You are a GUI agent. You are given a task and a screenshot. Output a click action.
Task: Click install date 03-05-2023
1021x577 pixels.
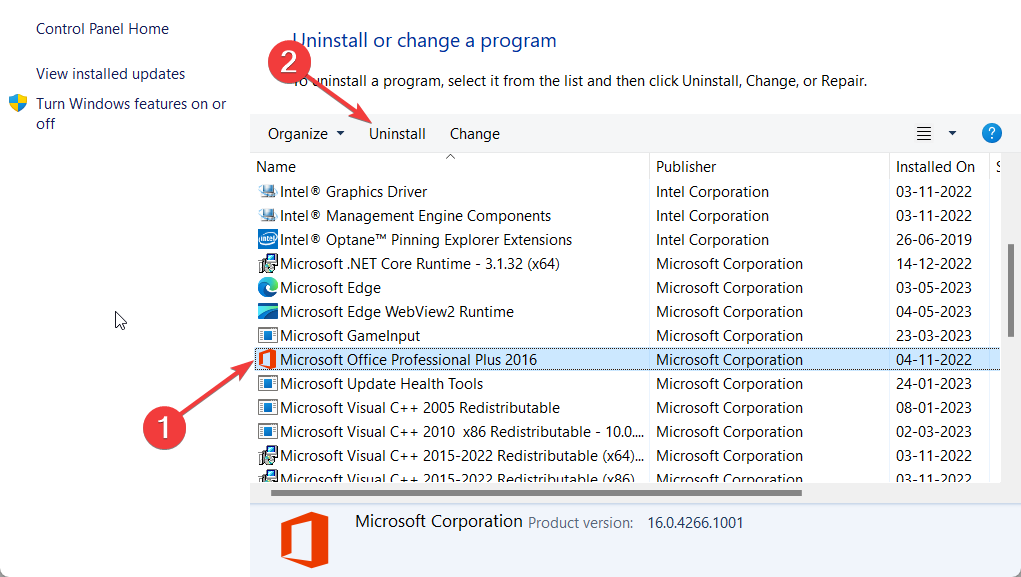coord(934,288)
